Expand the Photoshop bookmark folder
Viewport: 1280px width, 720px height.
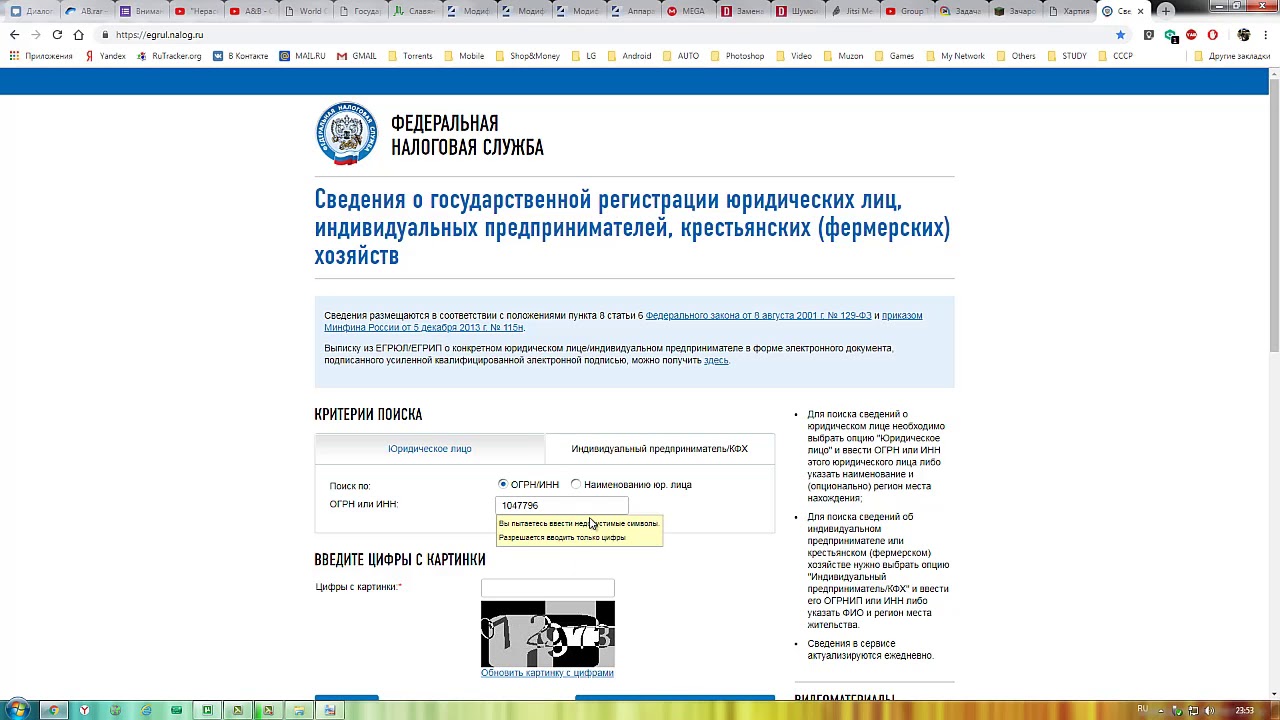click(x=737, y=56)
